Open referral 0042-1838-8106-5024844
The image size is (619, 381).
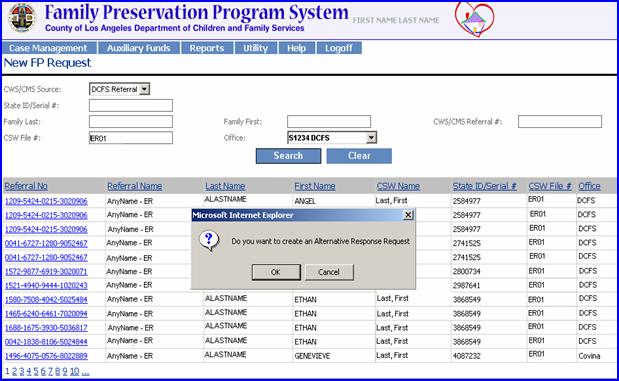coord(46,342)
